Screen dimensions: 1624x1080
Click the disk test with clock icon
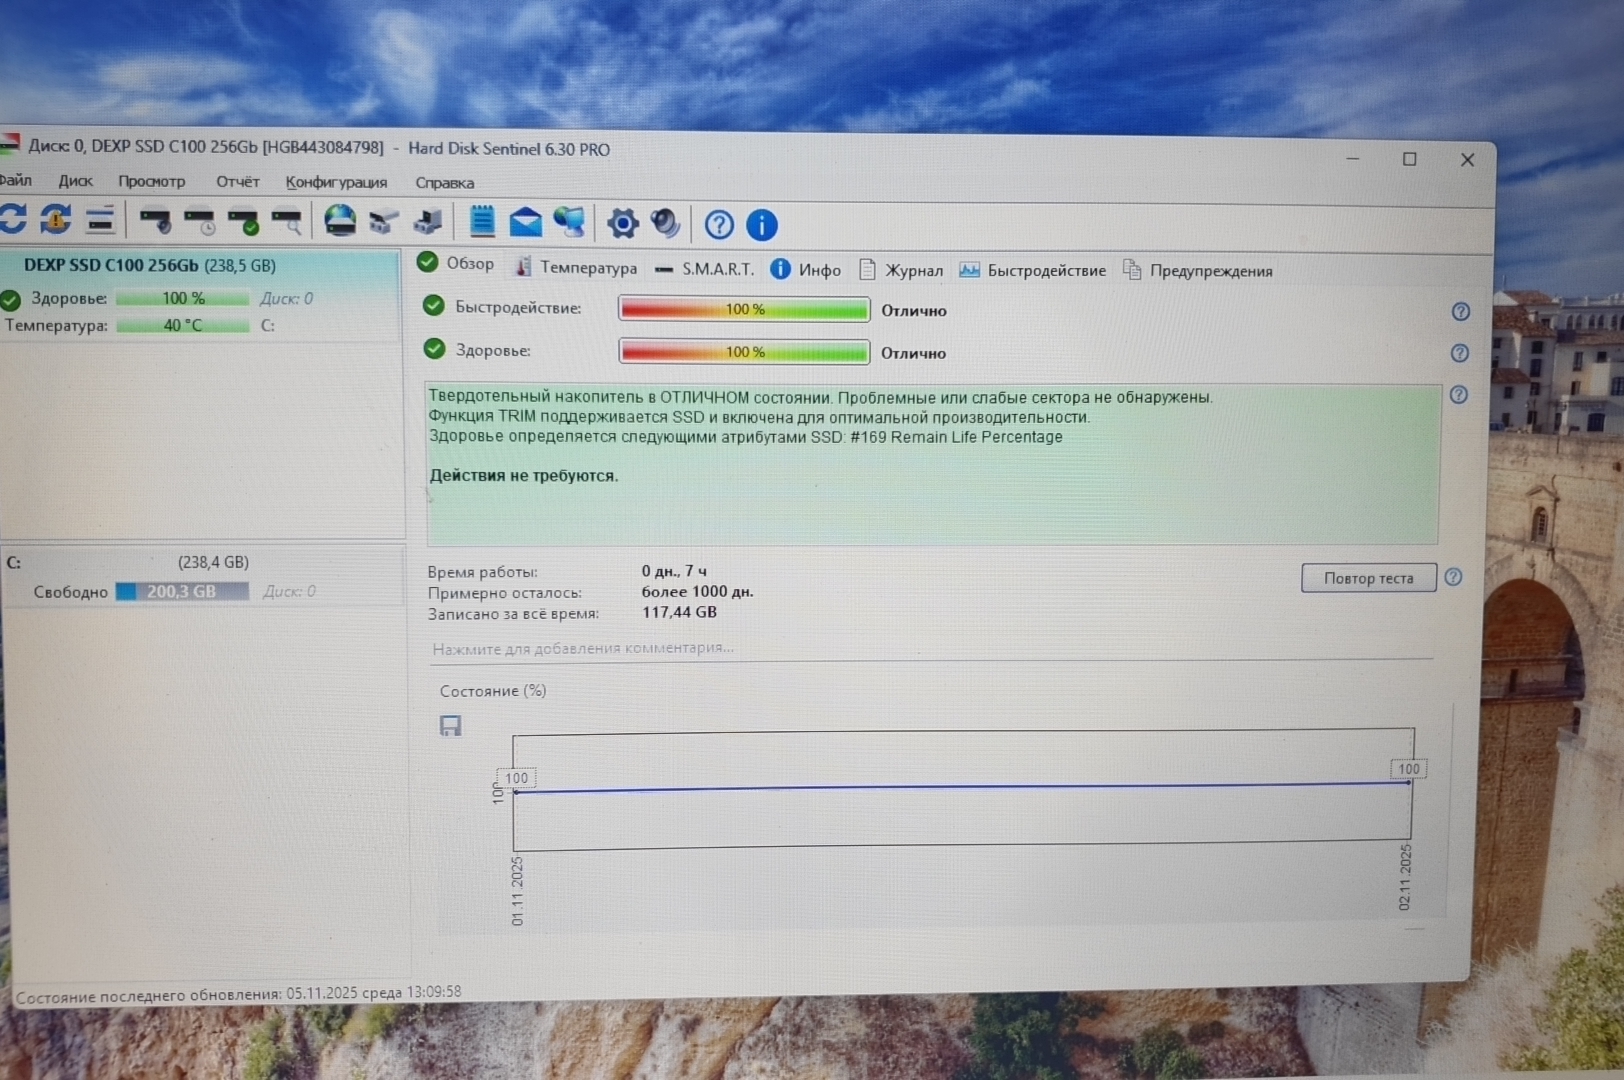pos(200,221)
